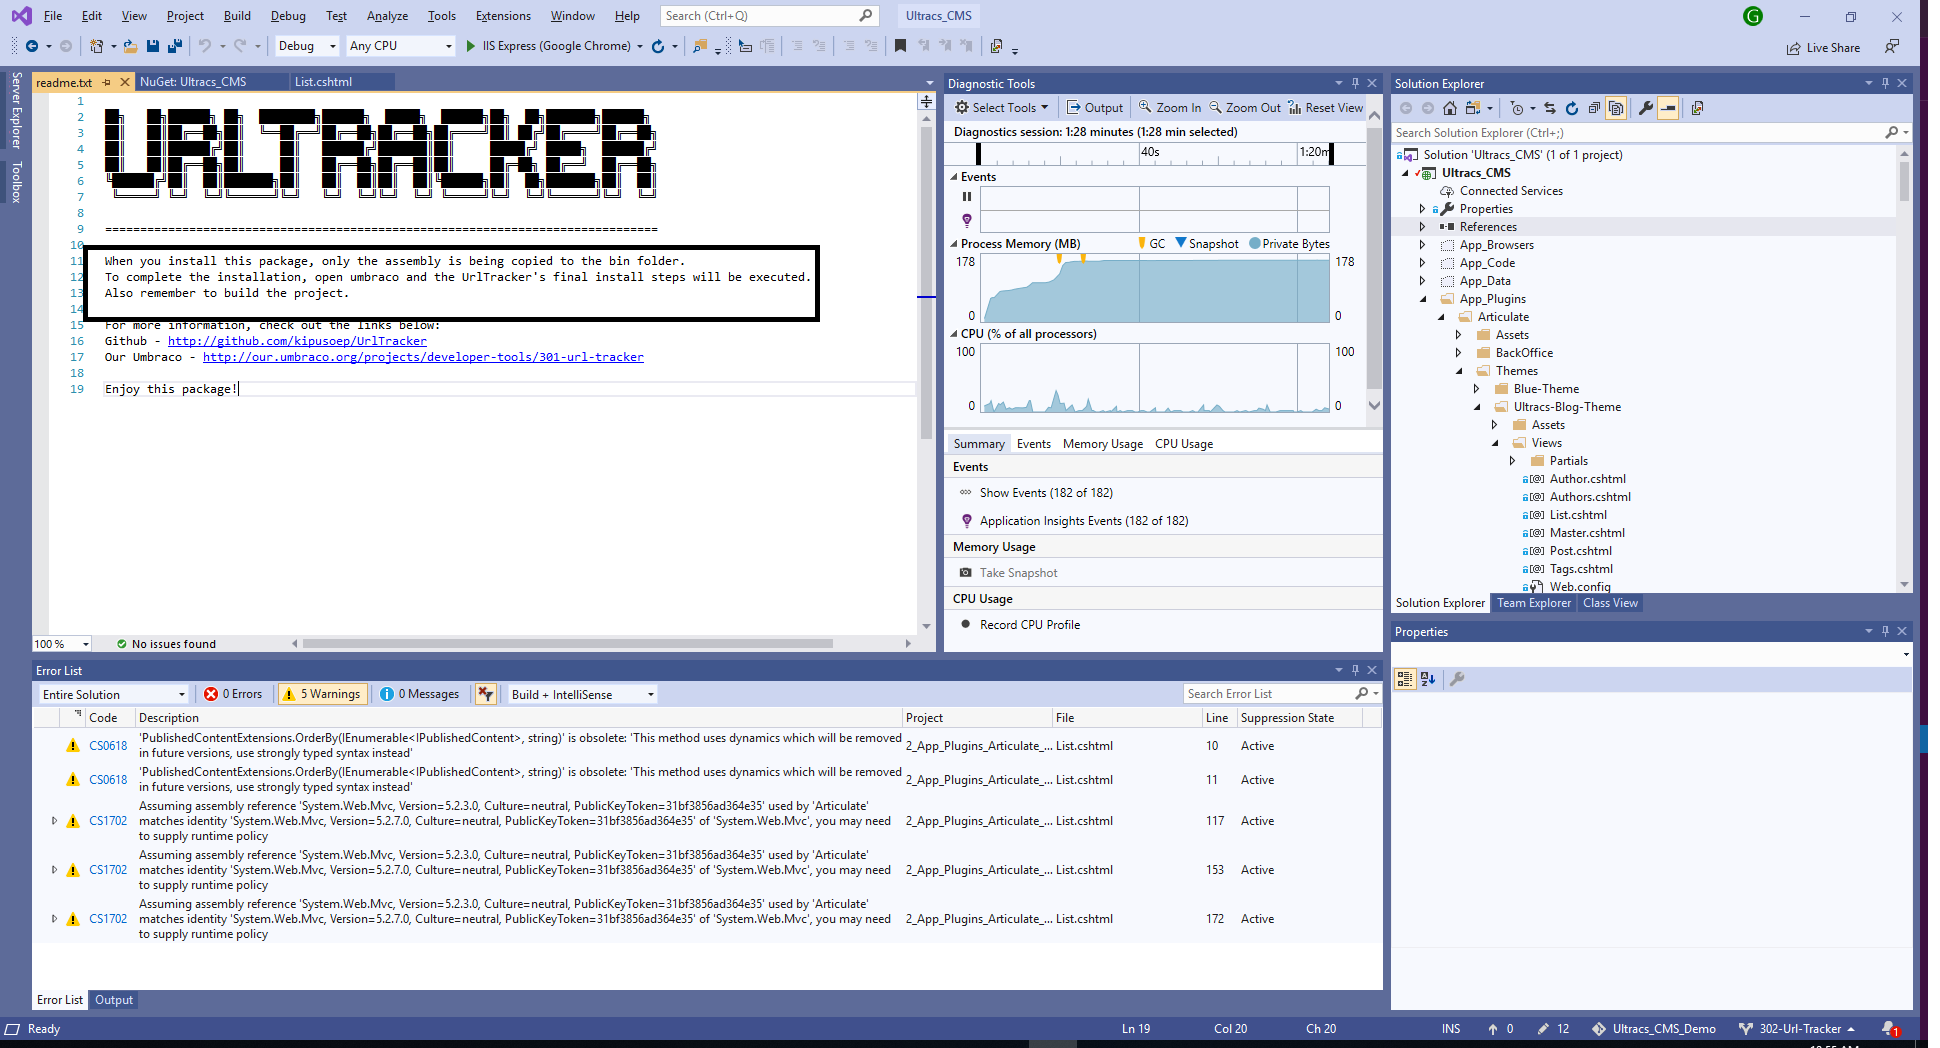Refresh Solution Explorer with circular arrow
The width and height of the screenshot is (1940, 1048).
coord(1572,108)
